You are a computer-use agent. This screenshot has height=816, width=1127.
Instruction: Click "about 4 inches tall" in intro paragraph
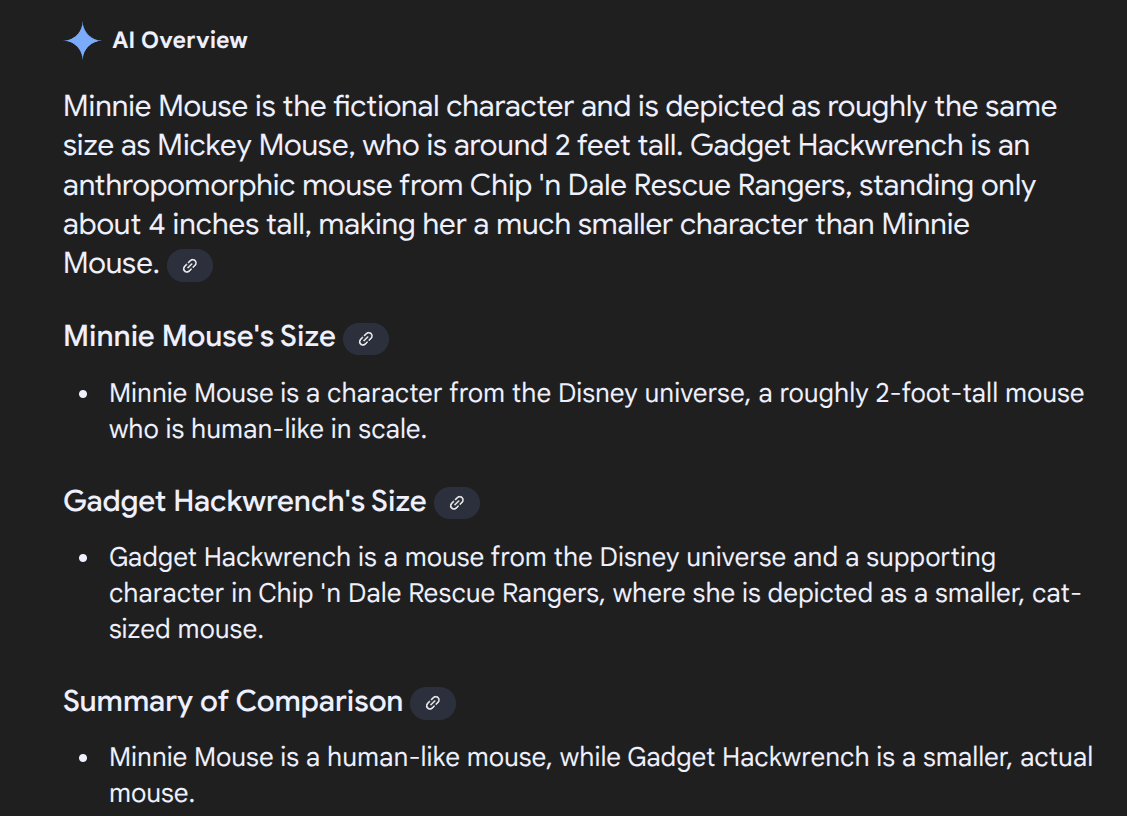(x=186, y=224)
